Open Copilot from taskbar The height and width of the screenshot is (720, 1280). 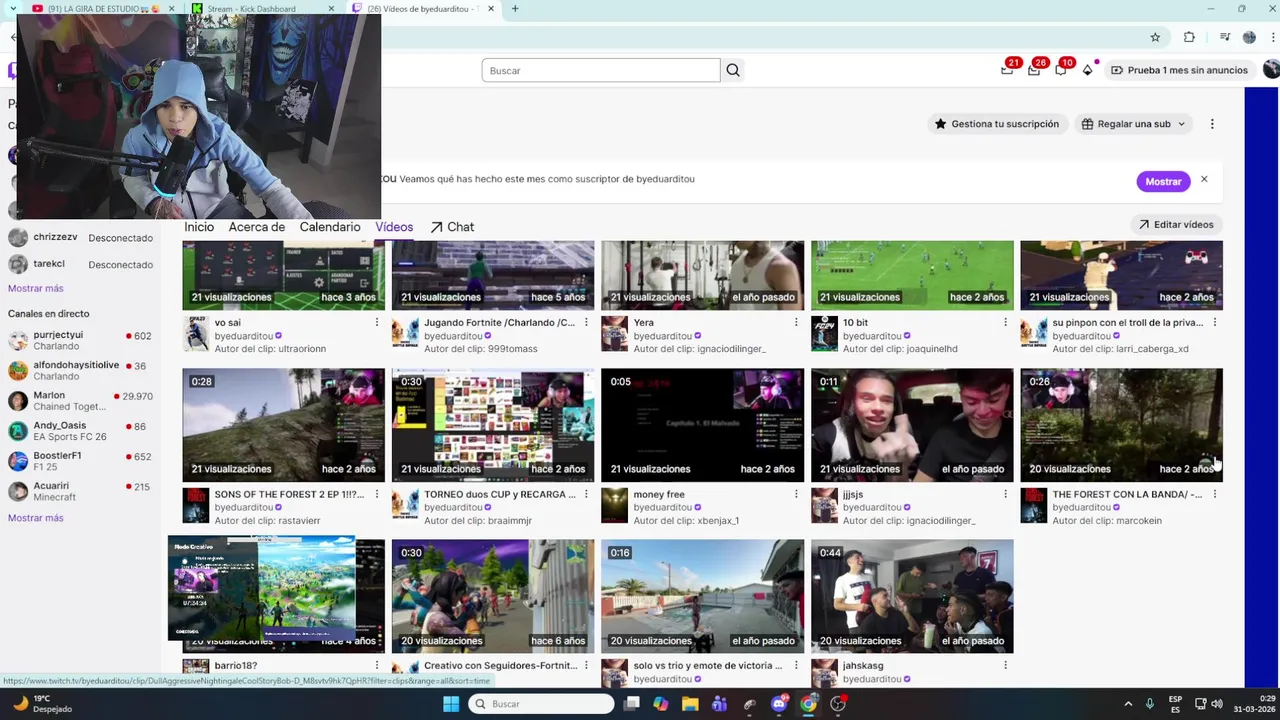[x=660, y=704]
